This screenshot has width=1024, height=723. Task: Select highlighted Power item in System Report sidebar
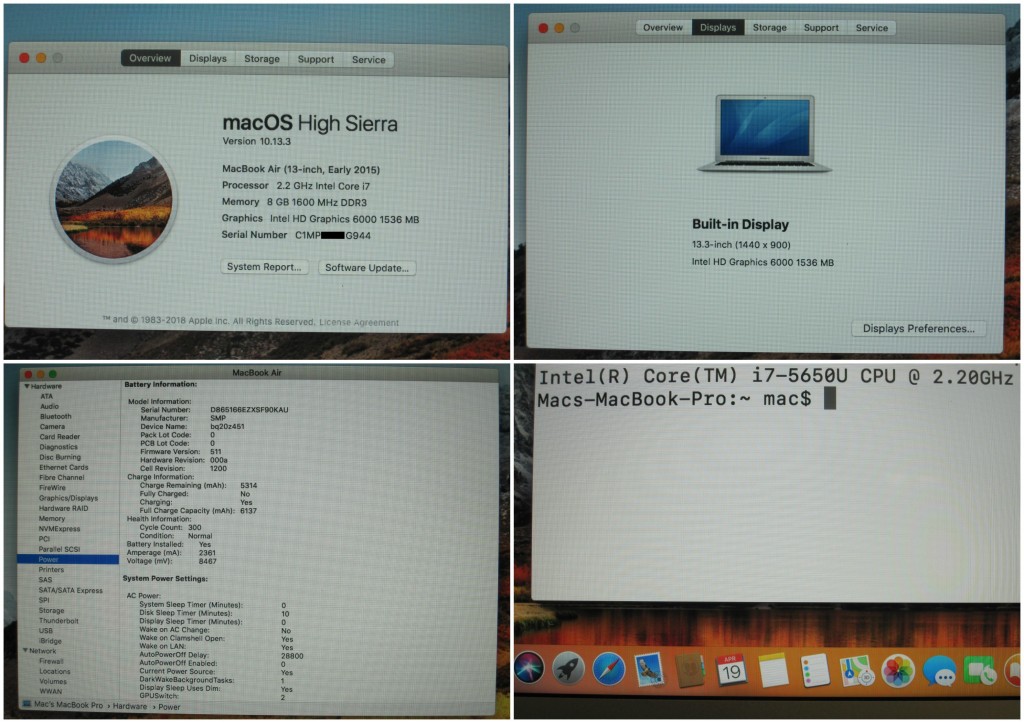(68, 559)
